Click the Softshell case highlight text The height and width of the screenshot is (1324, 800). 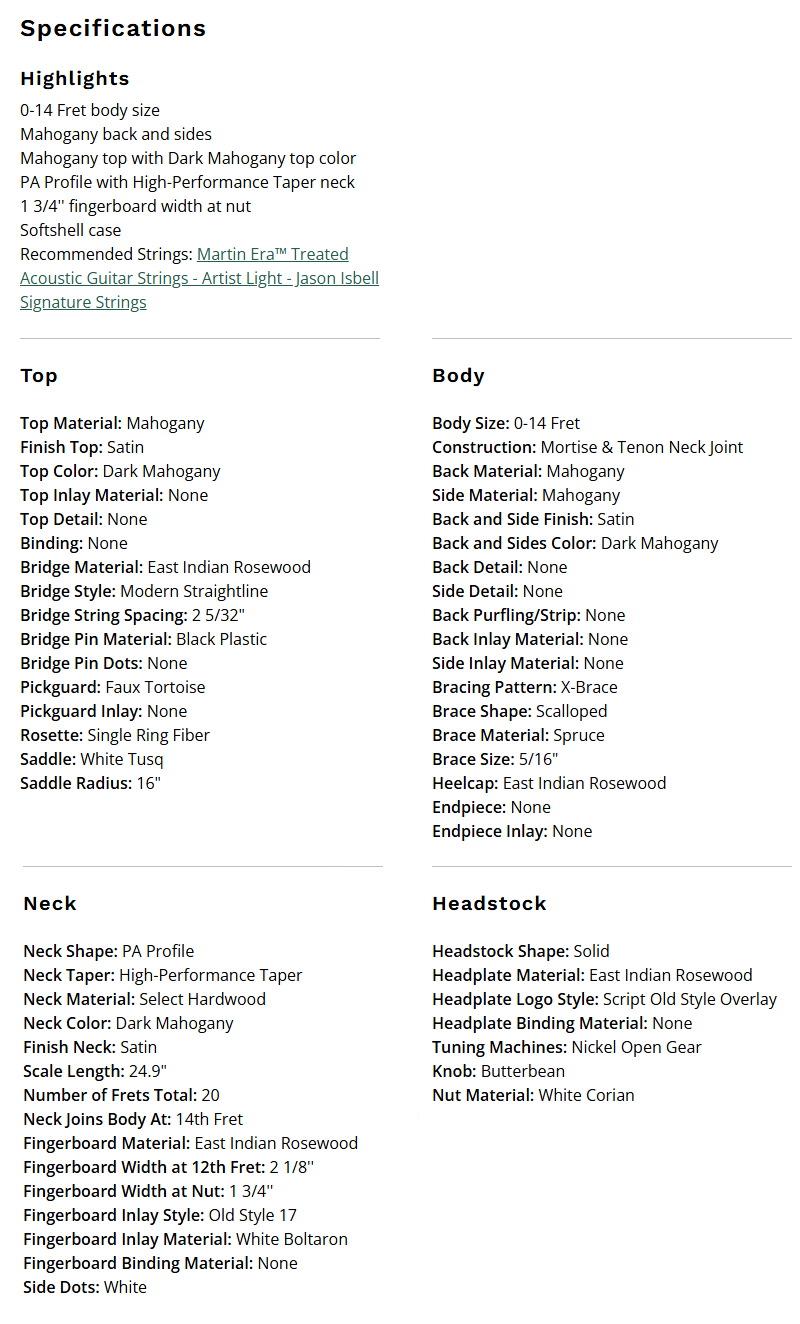pyautogui.click(x=70, y=230)
